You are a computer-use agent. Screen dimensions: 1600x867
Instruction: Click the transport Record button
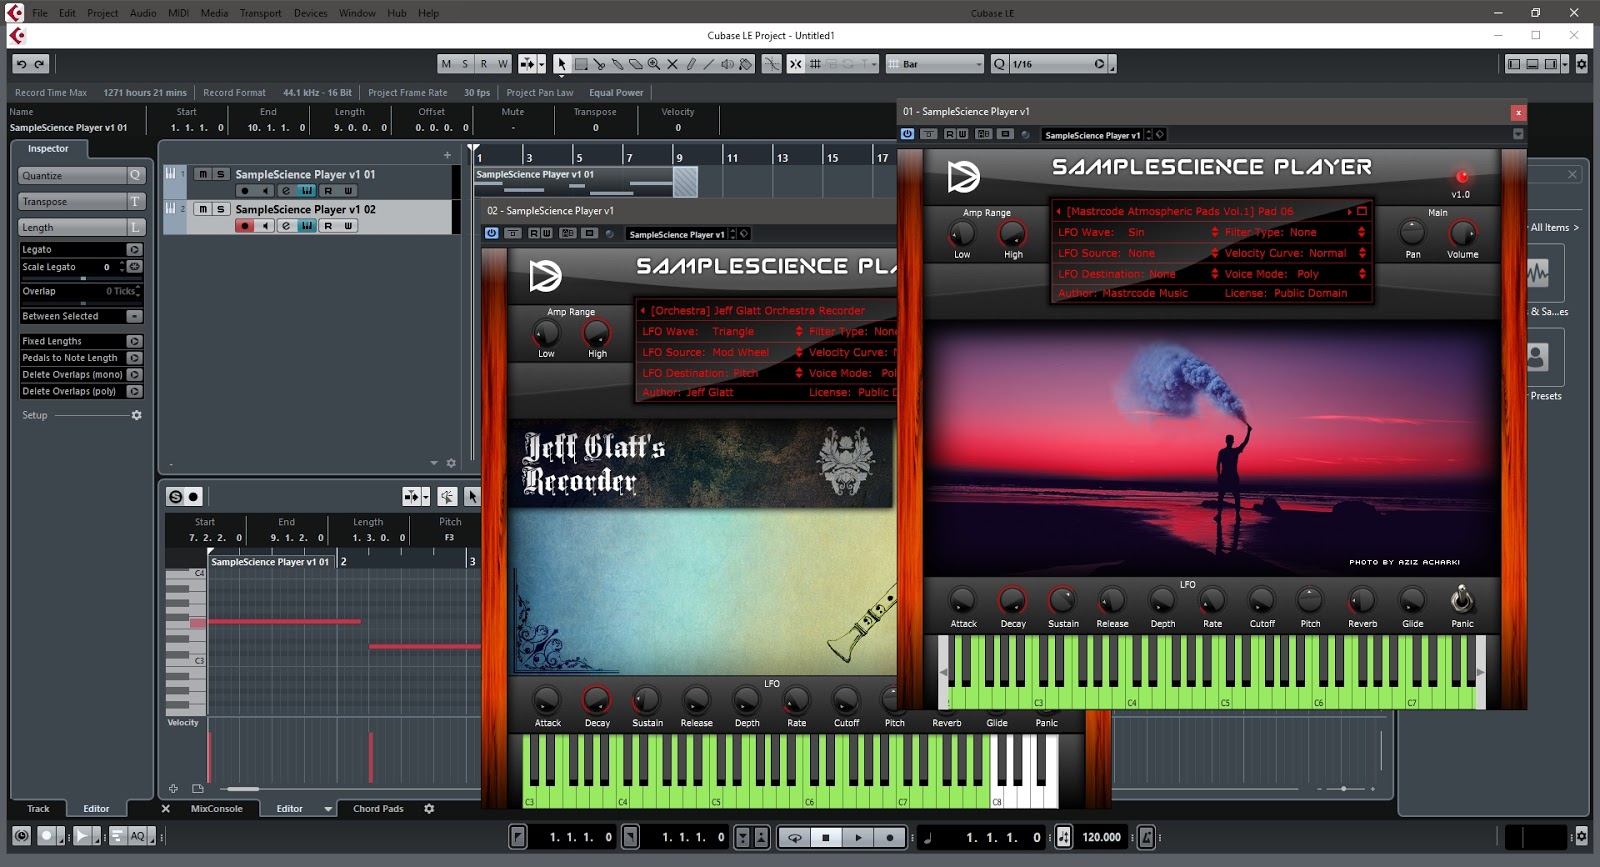click(890, 838)
